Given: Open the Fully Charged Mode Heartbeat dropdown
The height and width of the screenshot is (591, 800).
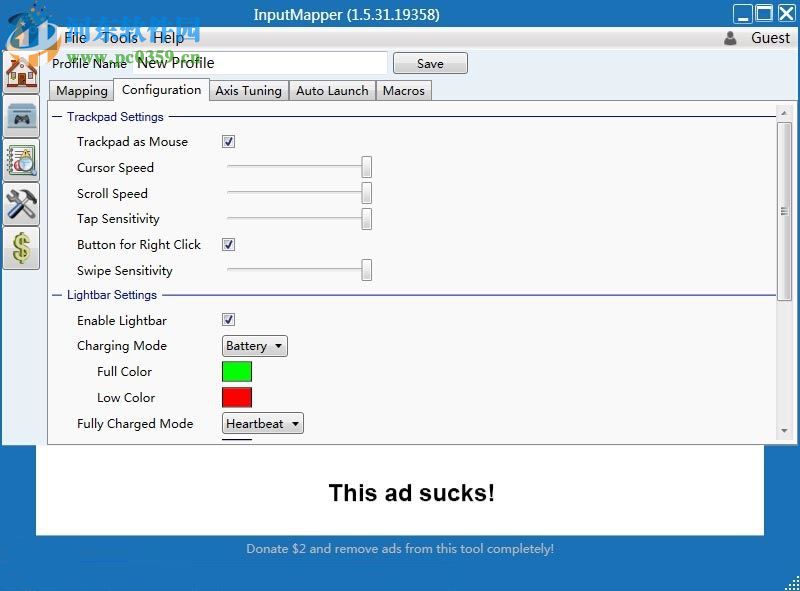Looking at the screenshot, I should click(x=263, y=424).
